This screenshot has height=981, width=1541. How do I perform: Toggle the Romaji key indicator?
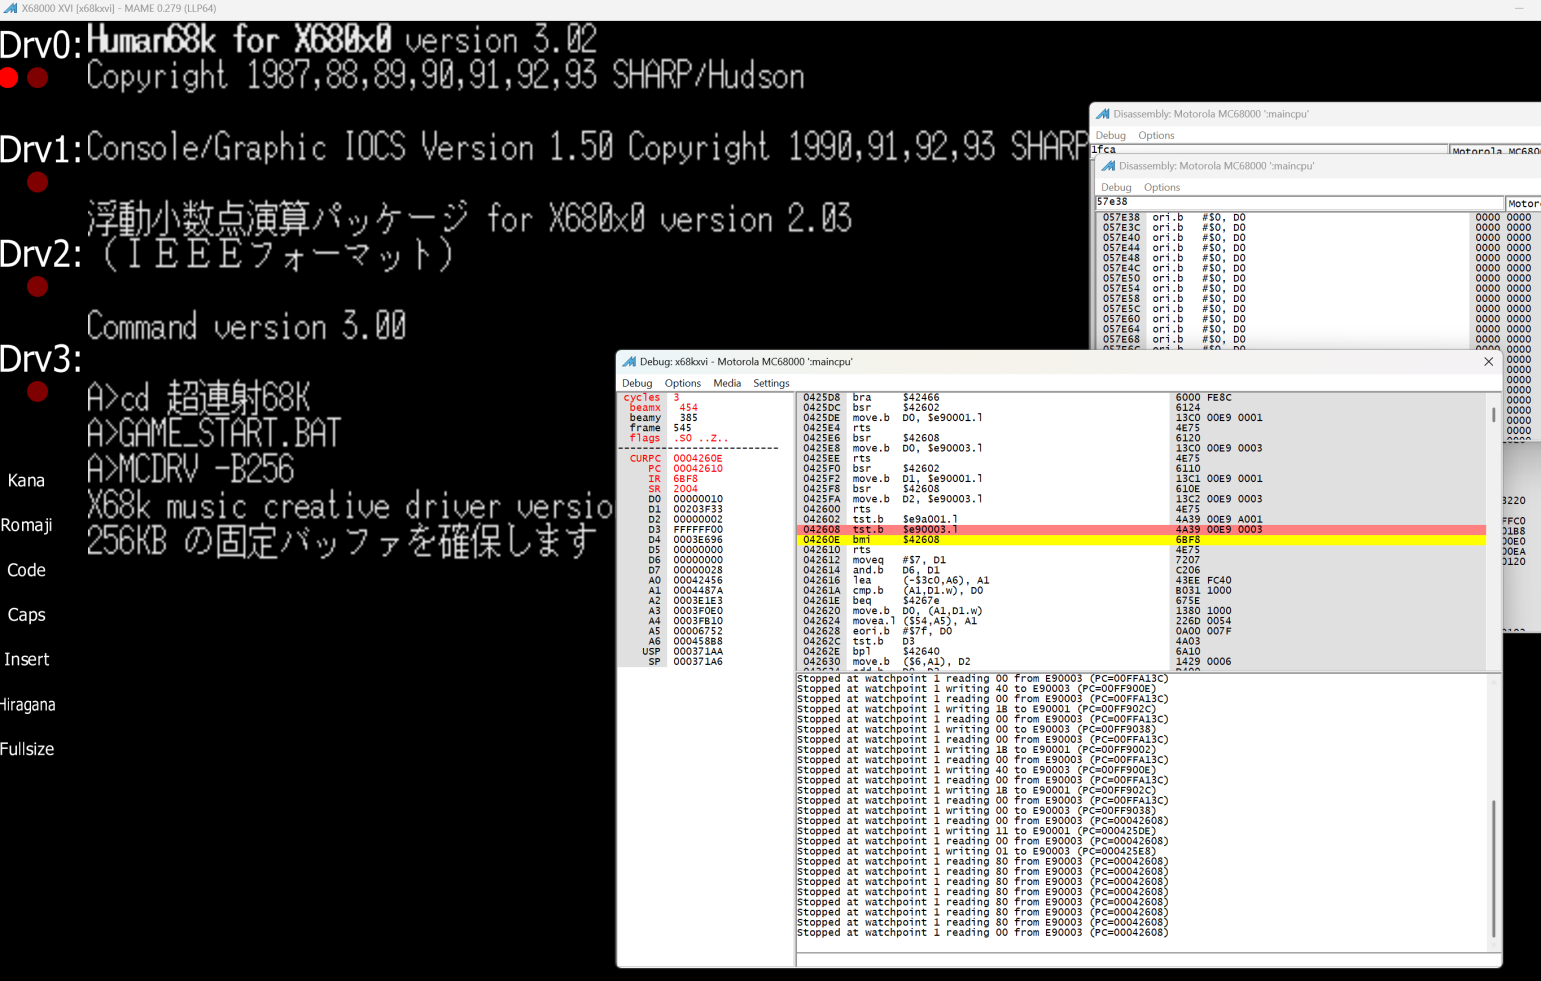tap(26, 525)
